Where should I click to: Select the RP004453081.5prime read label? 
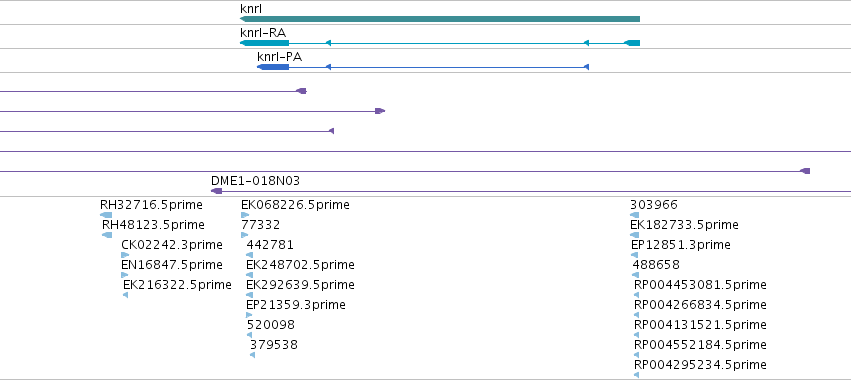point(700,285)
